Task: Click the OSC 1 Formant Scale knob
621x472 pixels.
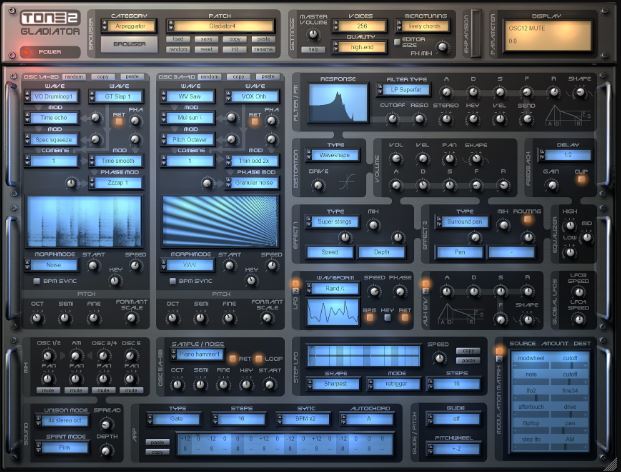Action: tap(131, 318)
